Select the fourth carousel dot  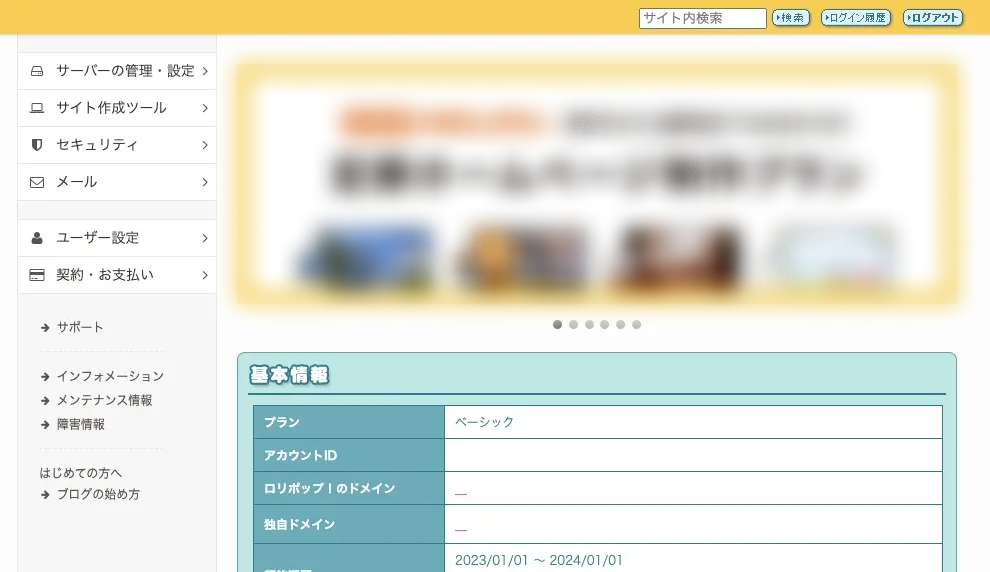(x=605, y=325)
